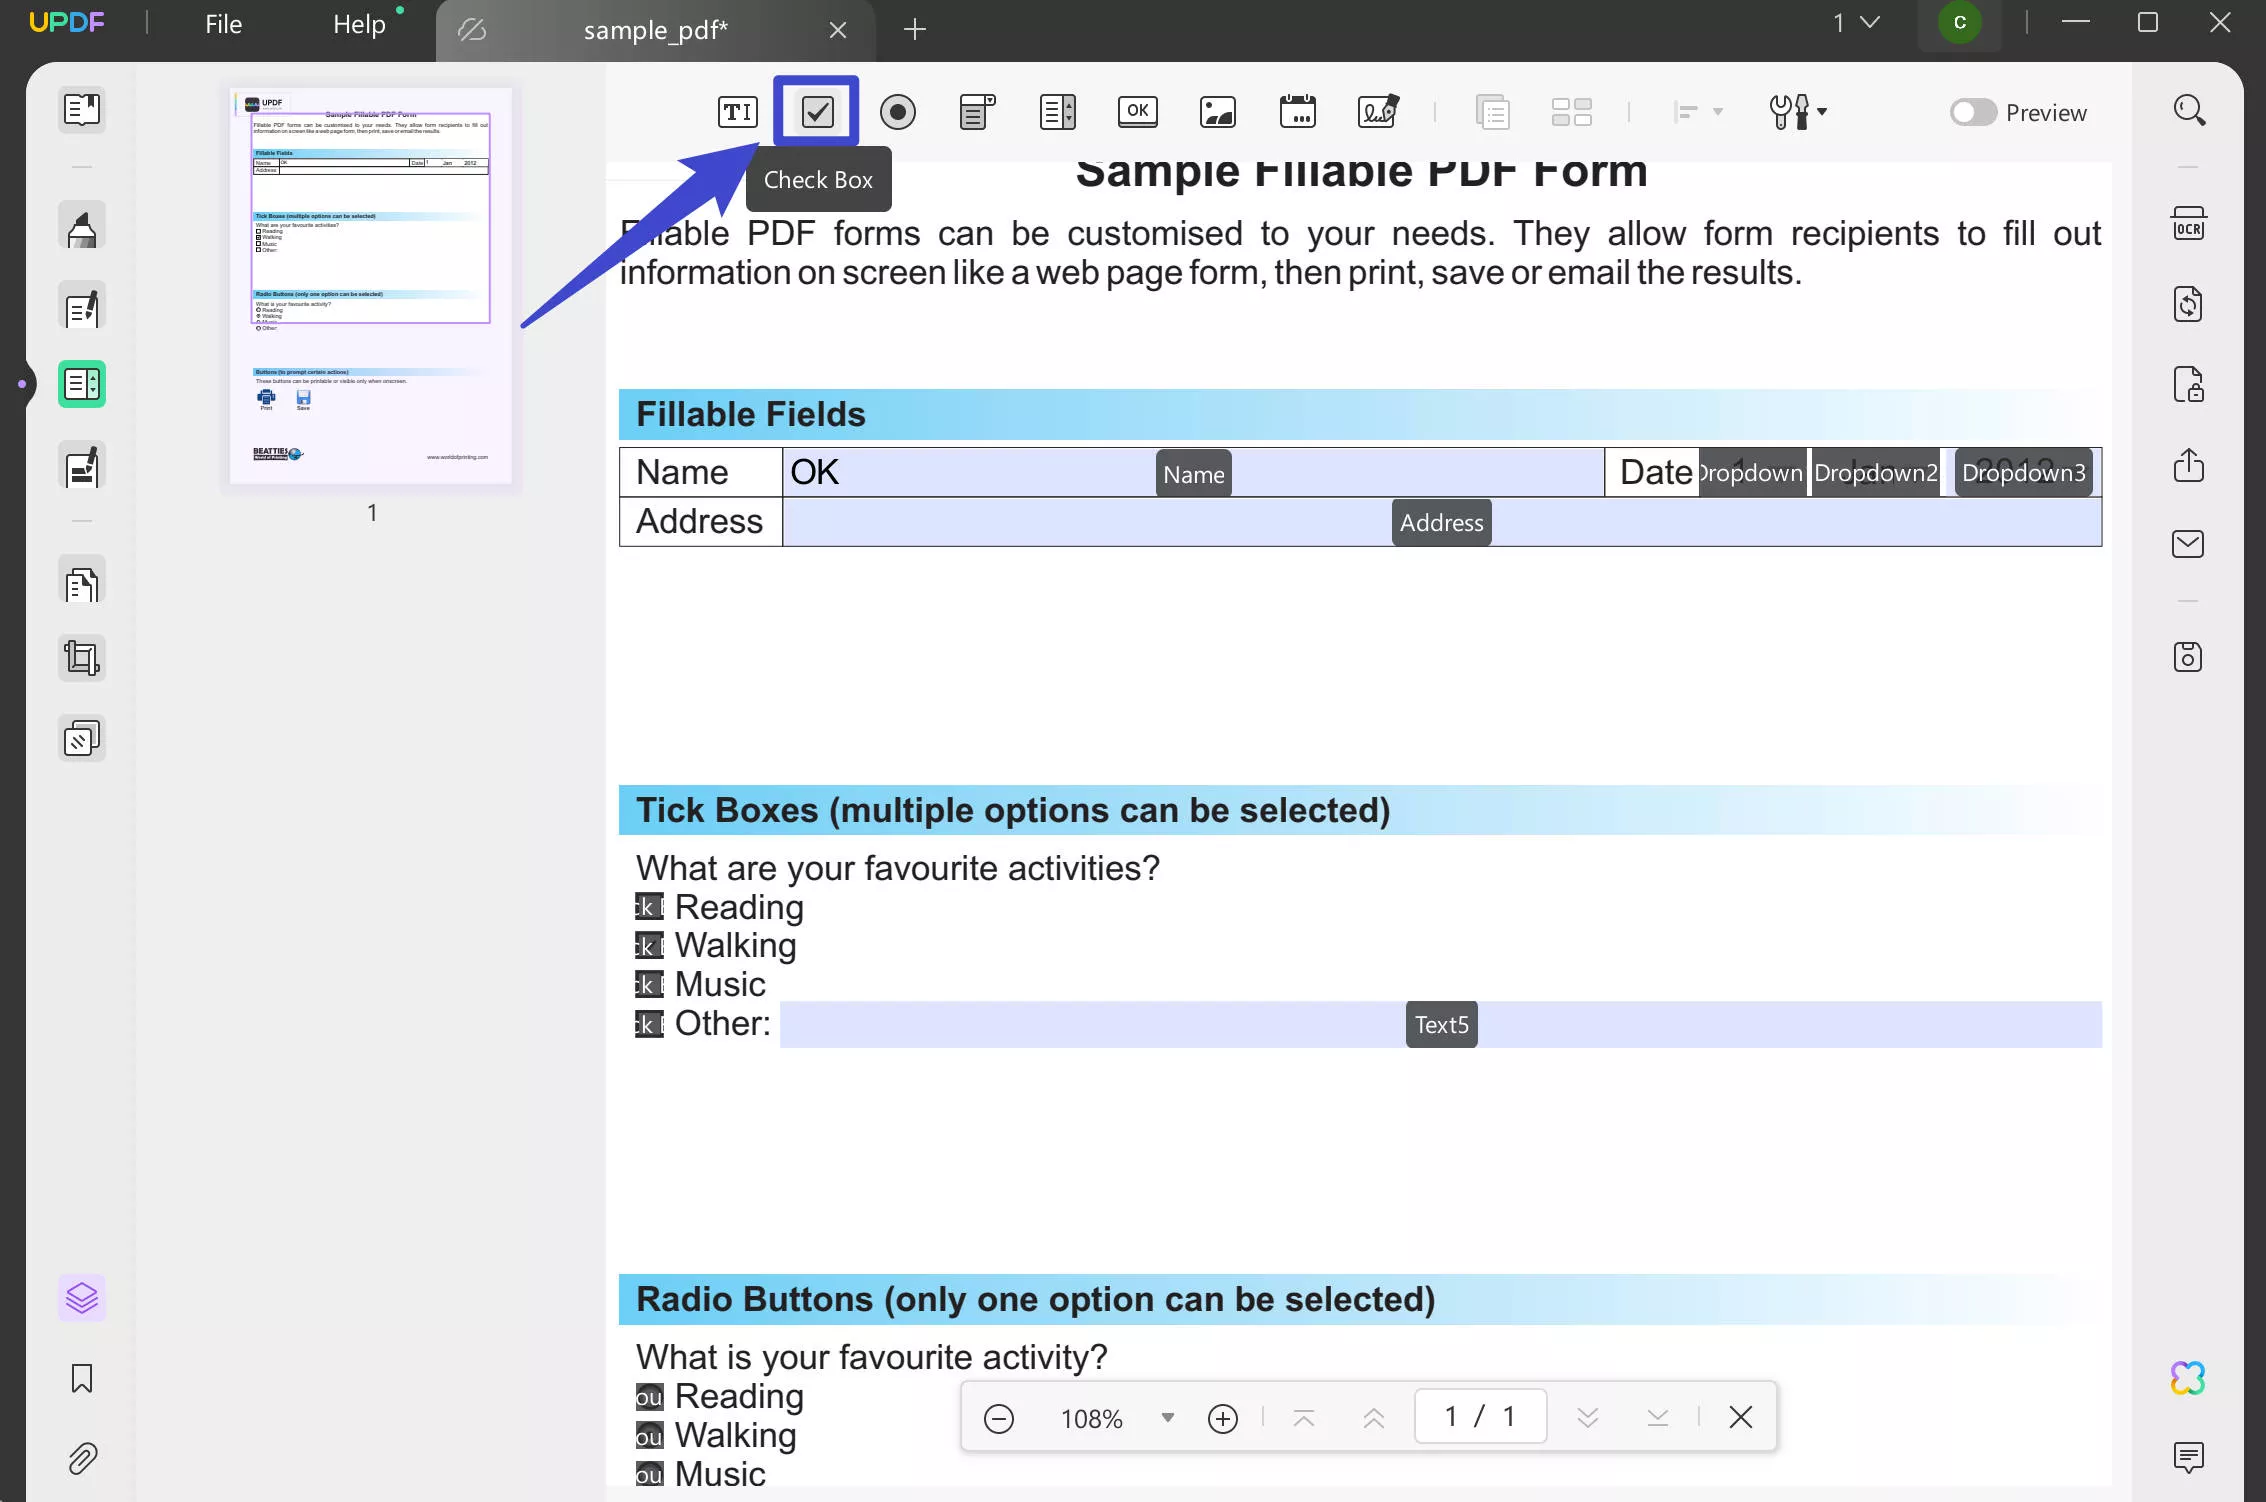Check the Reading tick box
The image size is (2266, 1502).
point(648,906)
